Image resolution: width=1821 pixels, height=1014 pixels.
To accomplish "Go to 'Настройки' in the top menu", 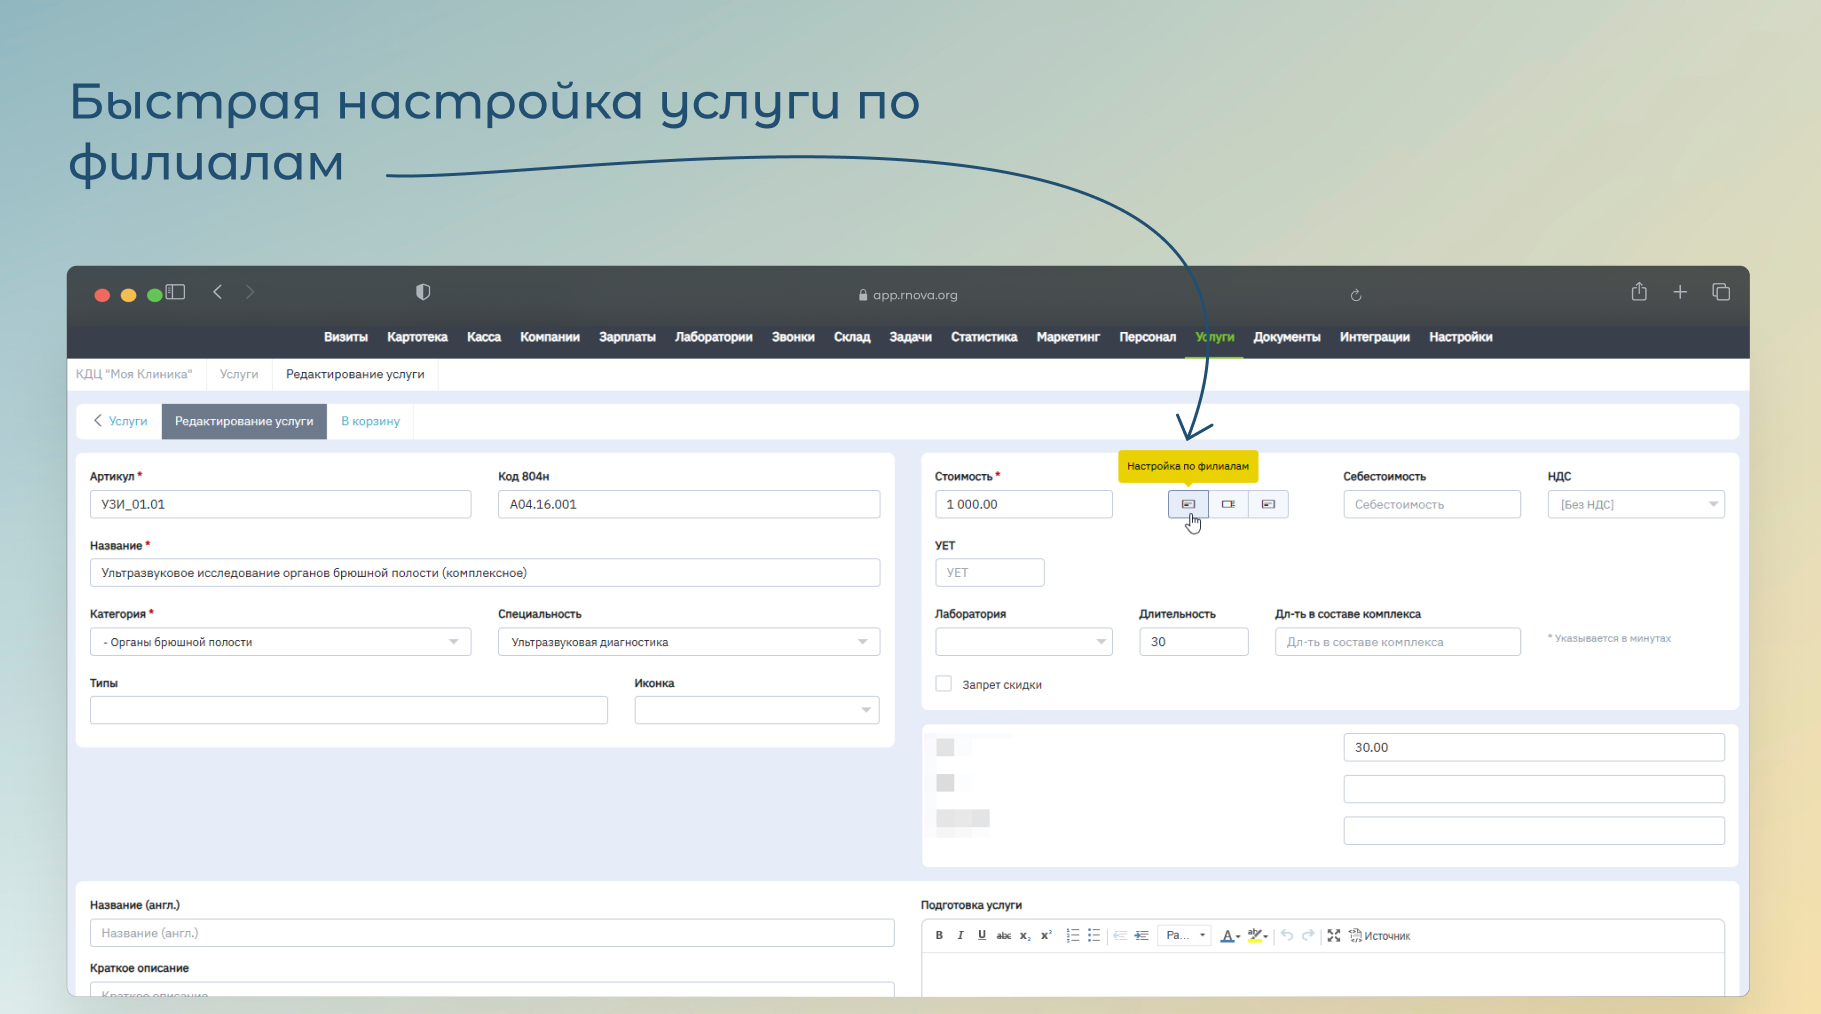I will (x=1460, y=337).
